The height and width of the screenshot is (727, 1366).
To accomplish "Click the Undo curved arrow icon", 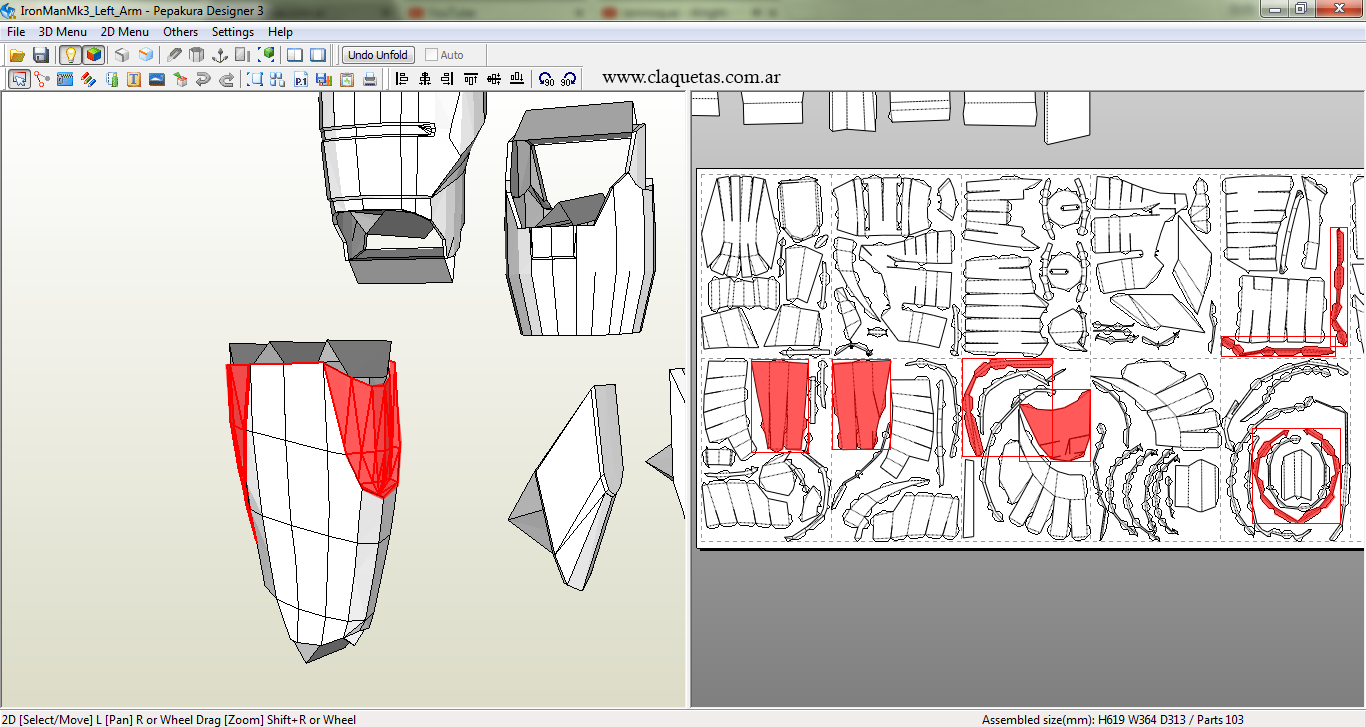I will pyautogui.click(x=203, y=79).
